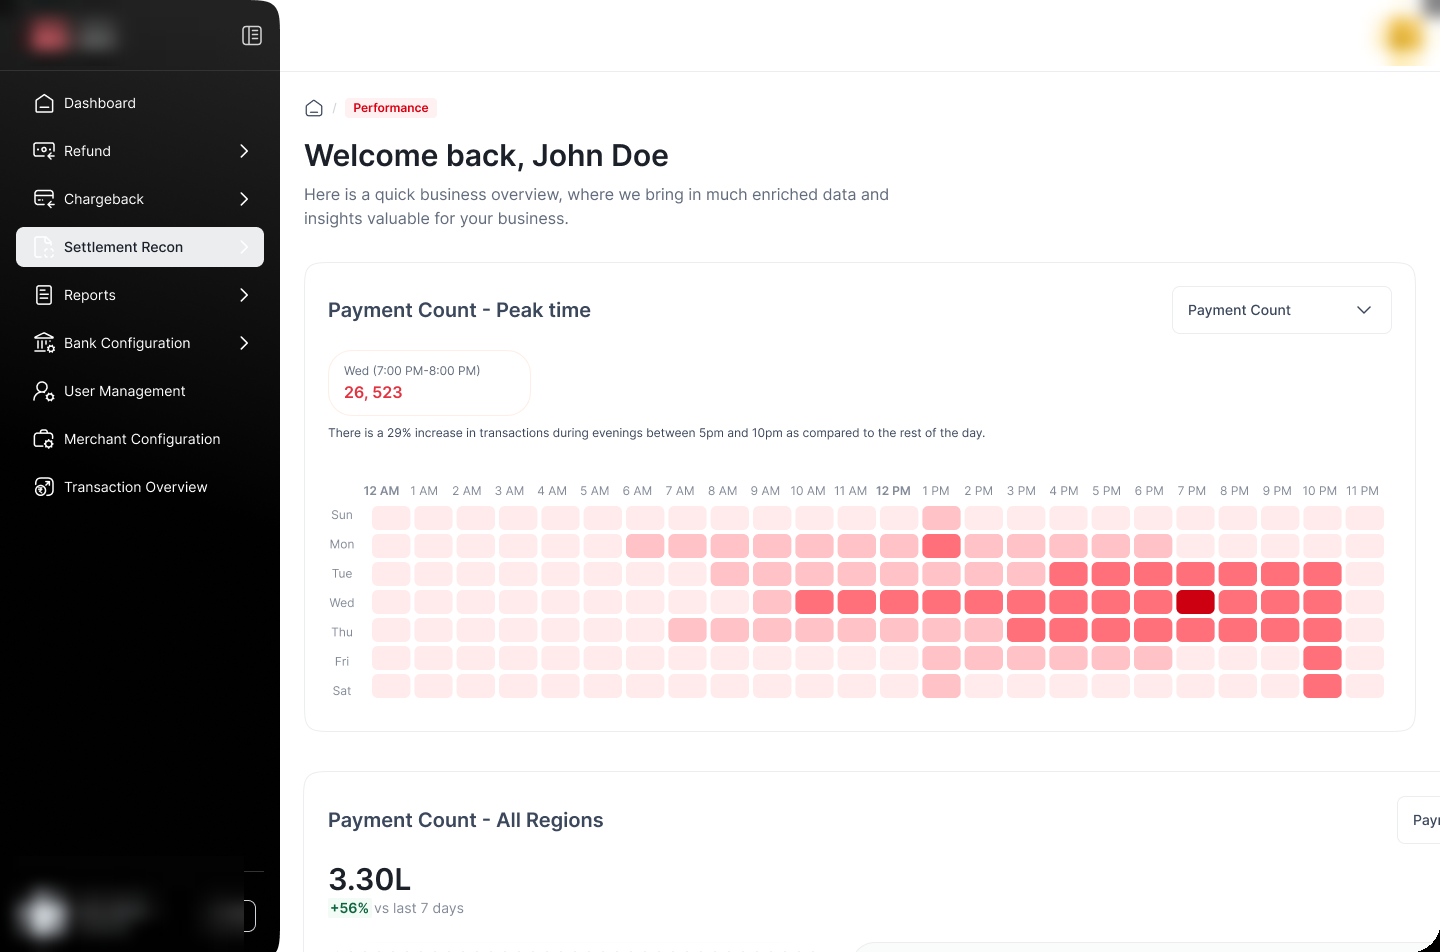The width and height of the screenshot is (1440, 952).
Task: Expand the Settlement Recon chevron
Action: click(244, 247)
